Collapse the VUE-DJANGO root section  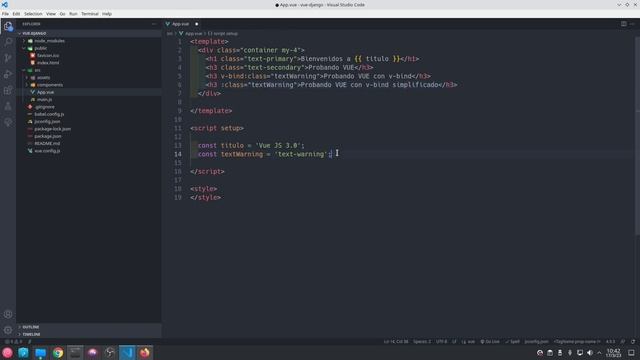pyautogui.click(x=34, y=33)
